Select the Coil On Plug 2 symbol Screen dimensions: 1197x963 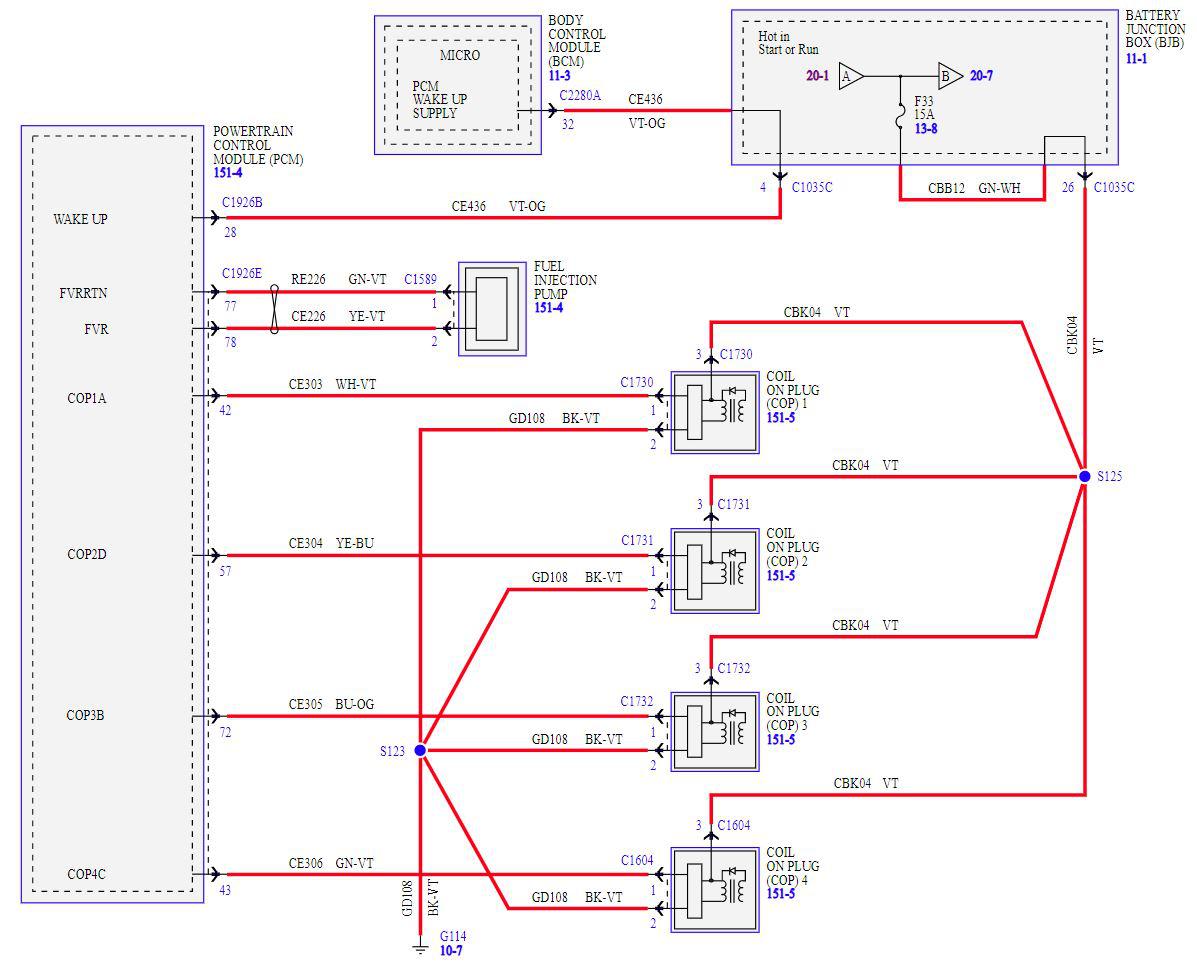pos(715,570)
